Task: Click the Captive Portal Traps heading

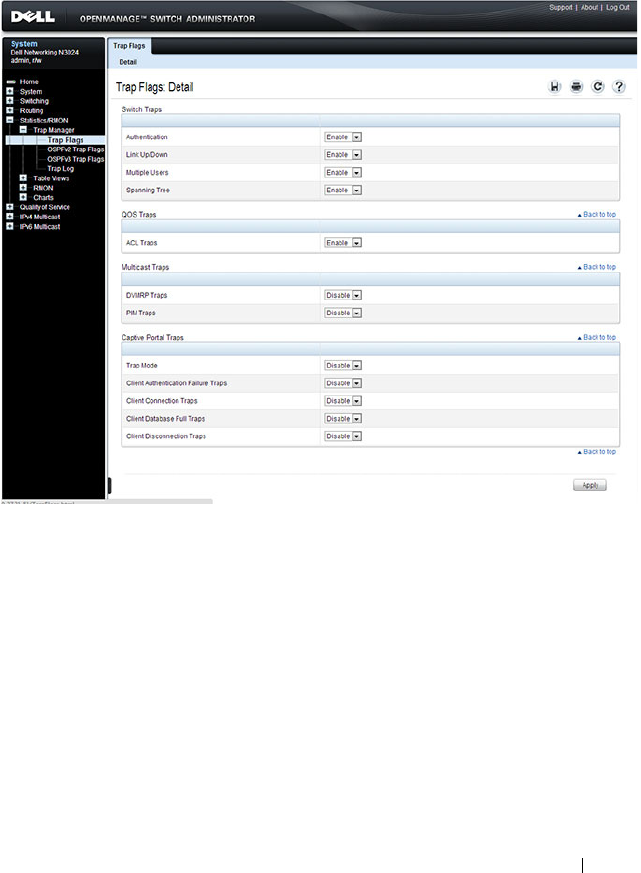Action: (x=152, y=337)
